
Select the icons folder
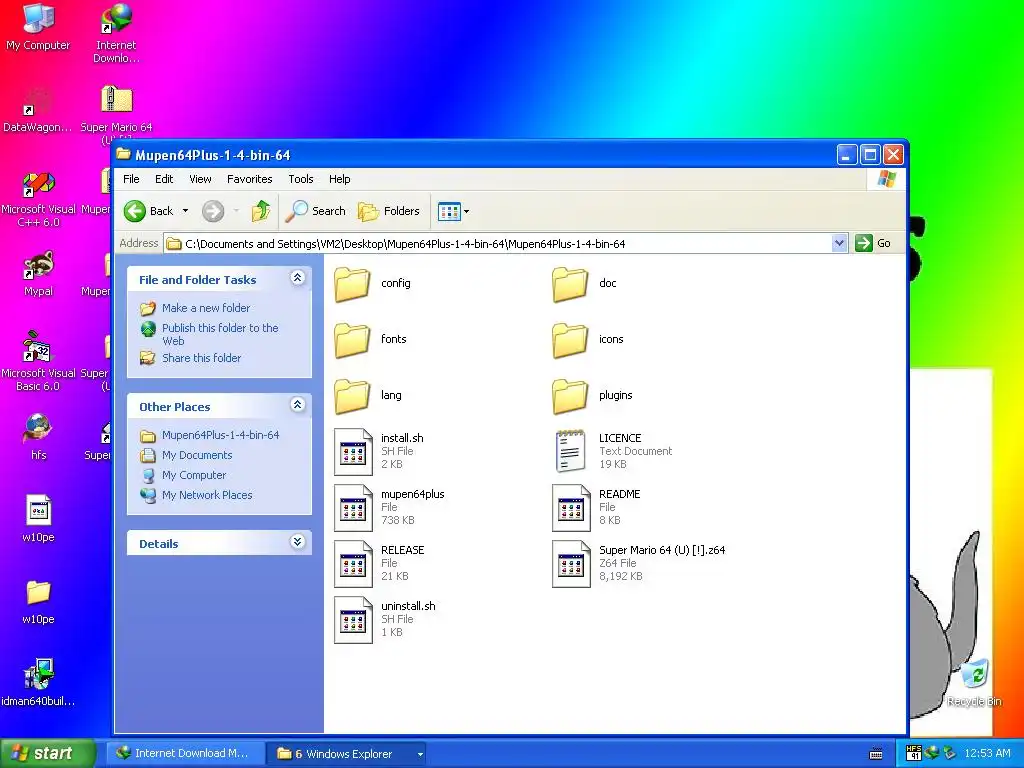click(x=570, y=340)
